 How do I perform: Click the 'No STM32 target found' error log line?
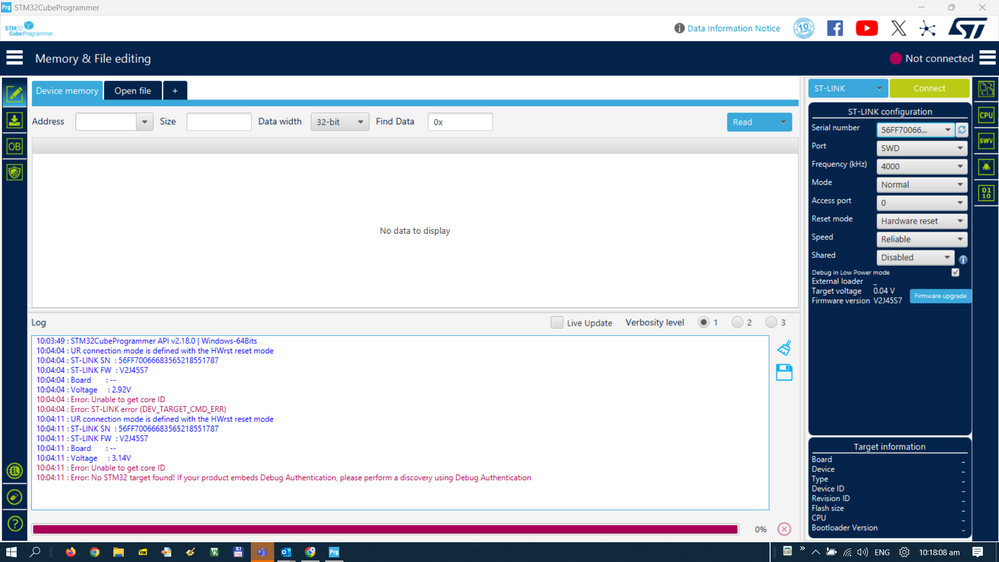[x=284, y=478]
